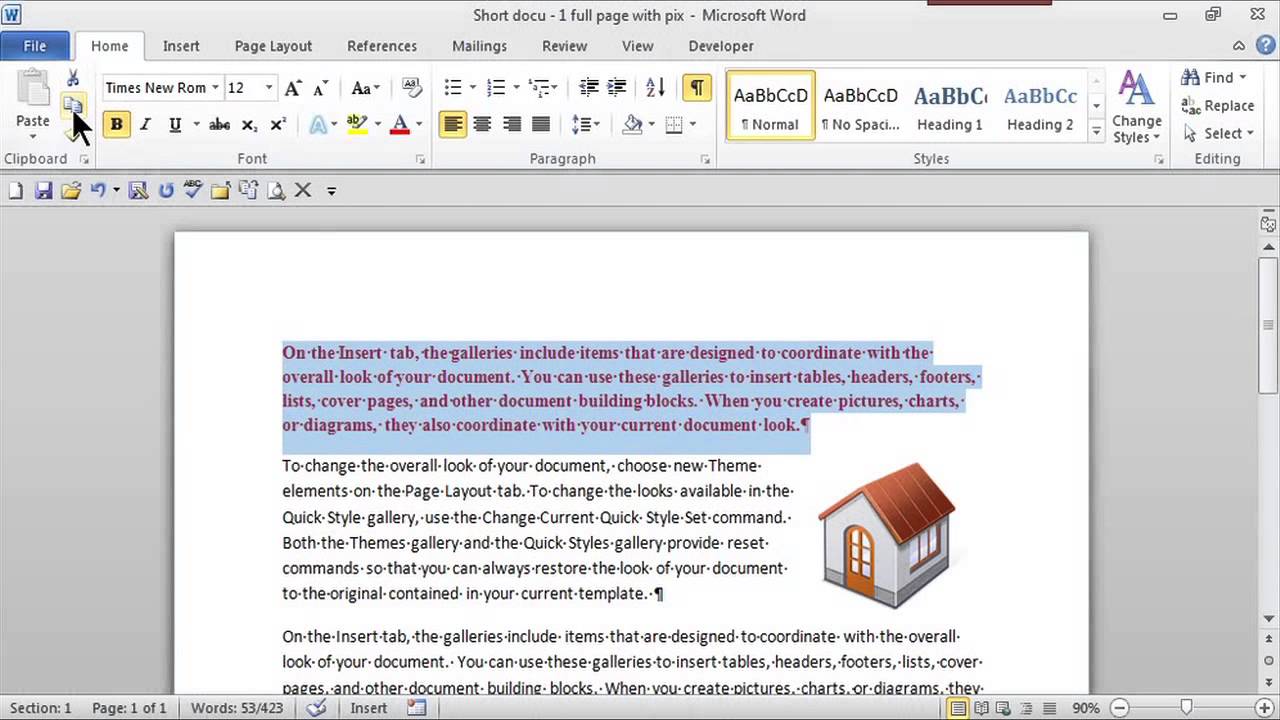Toggle Strikethrough formatting
Viewport: 1280px width, 720px height.
[219, 125]
